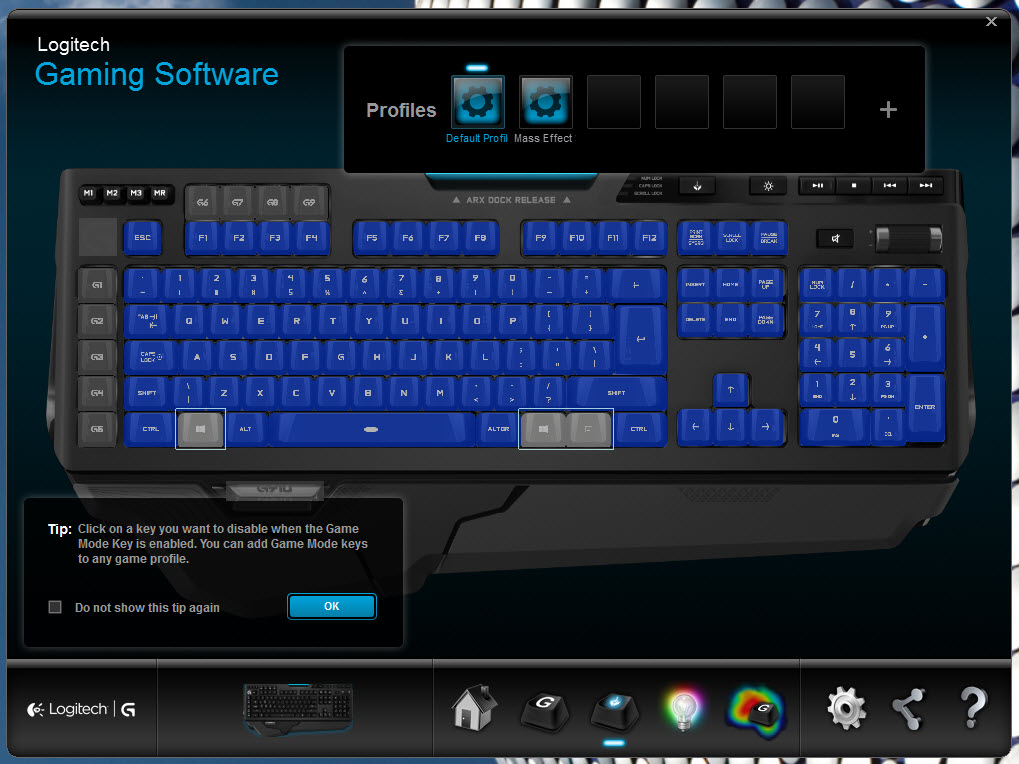Click the Num Lock key
1019x764 pixels.
[818, 285]
